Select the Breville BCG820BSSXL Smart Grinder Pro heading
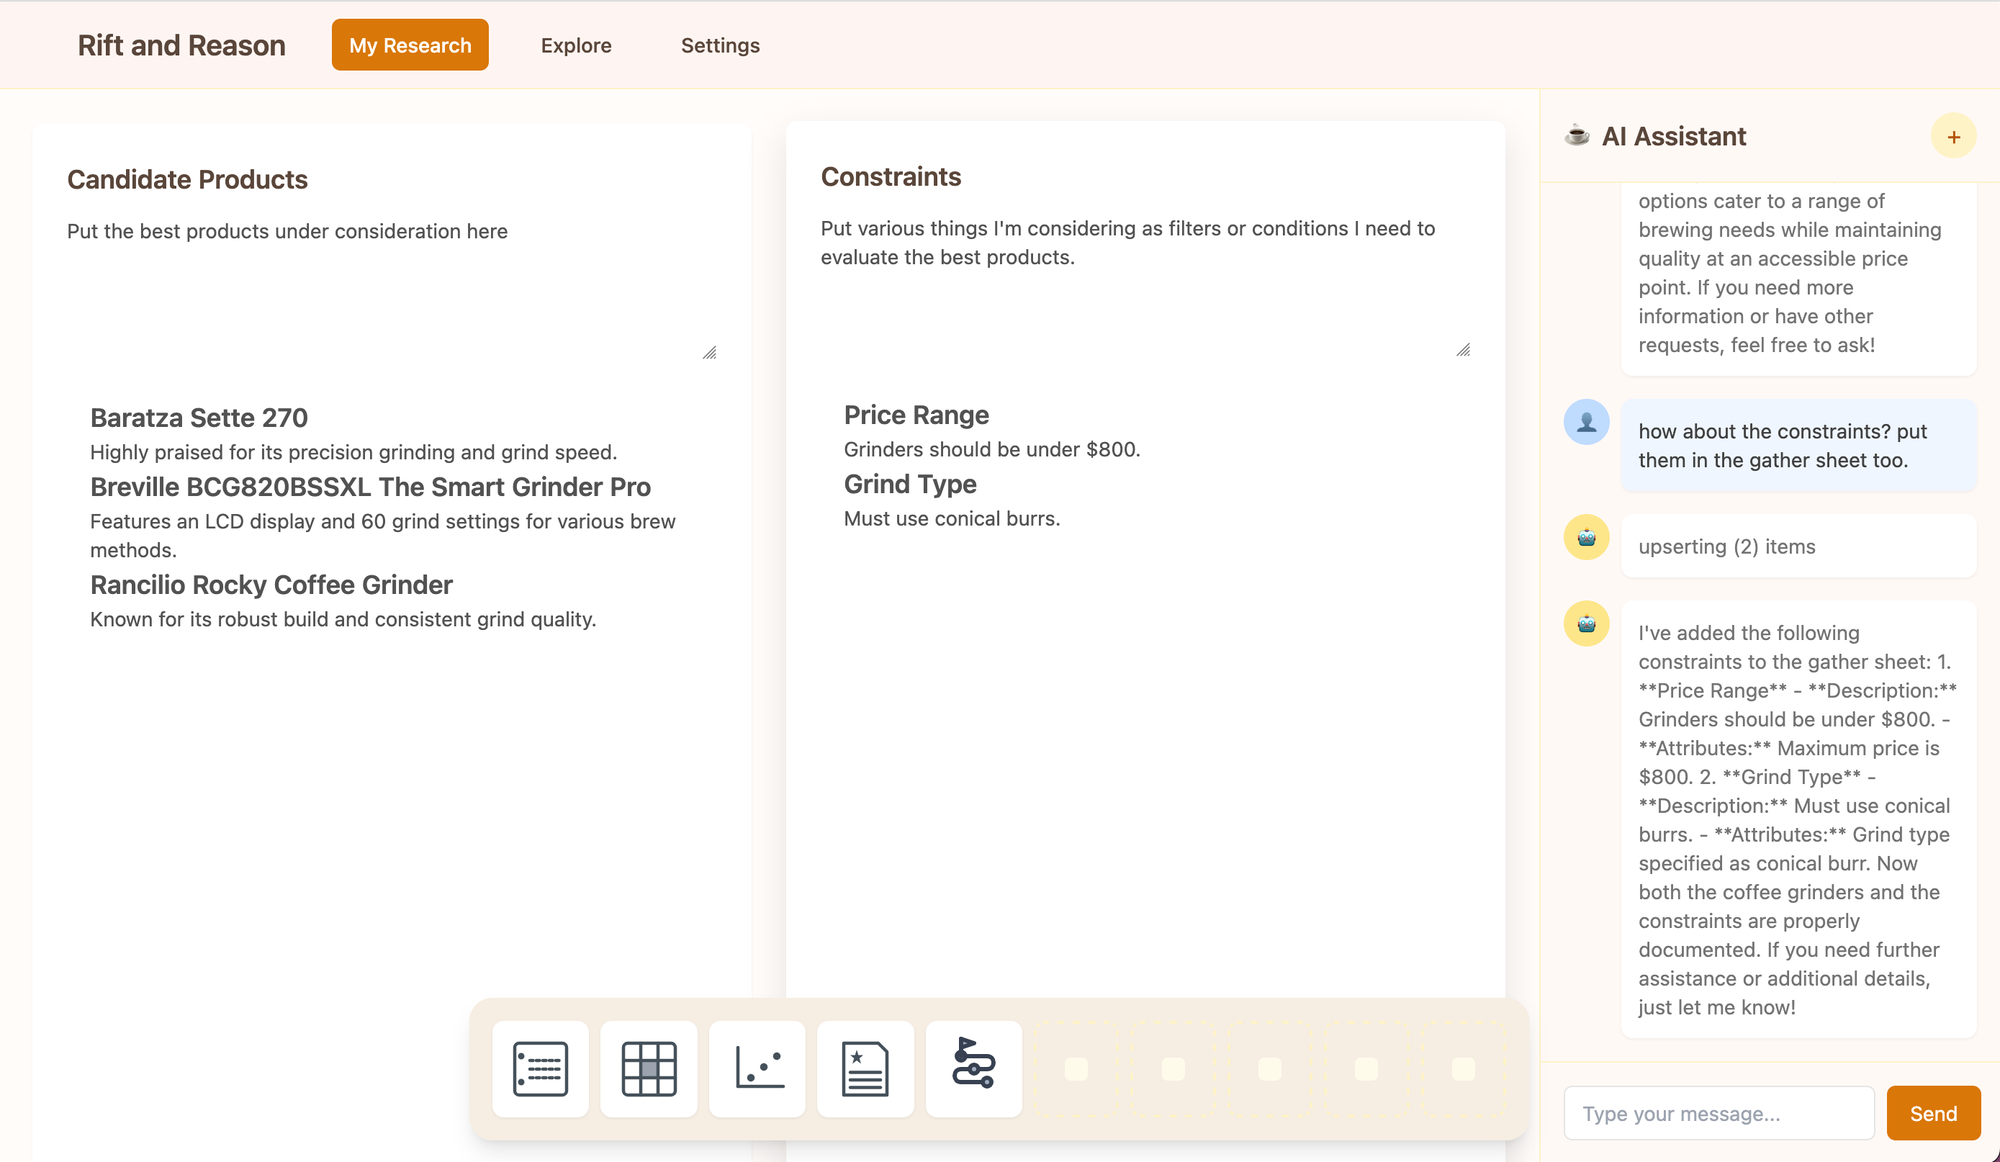The width and height of the screenshot is (2000, 1162). point(370,486)
